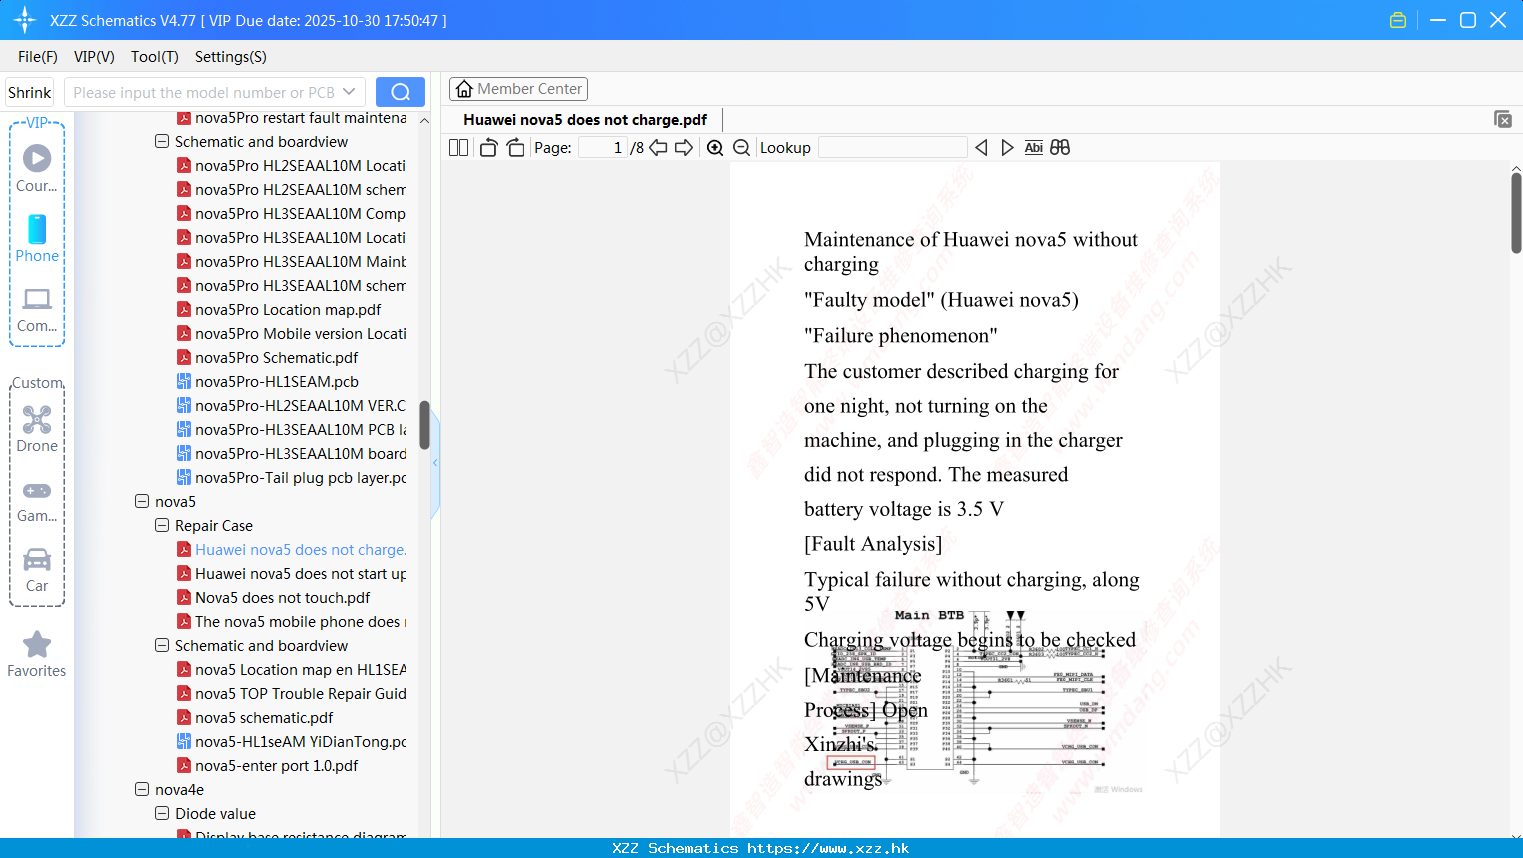Go to the previous page arrow
The width and height of the screenshot is (1523, 858).
pyautogui.click(x=658, y=148)
